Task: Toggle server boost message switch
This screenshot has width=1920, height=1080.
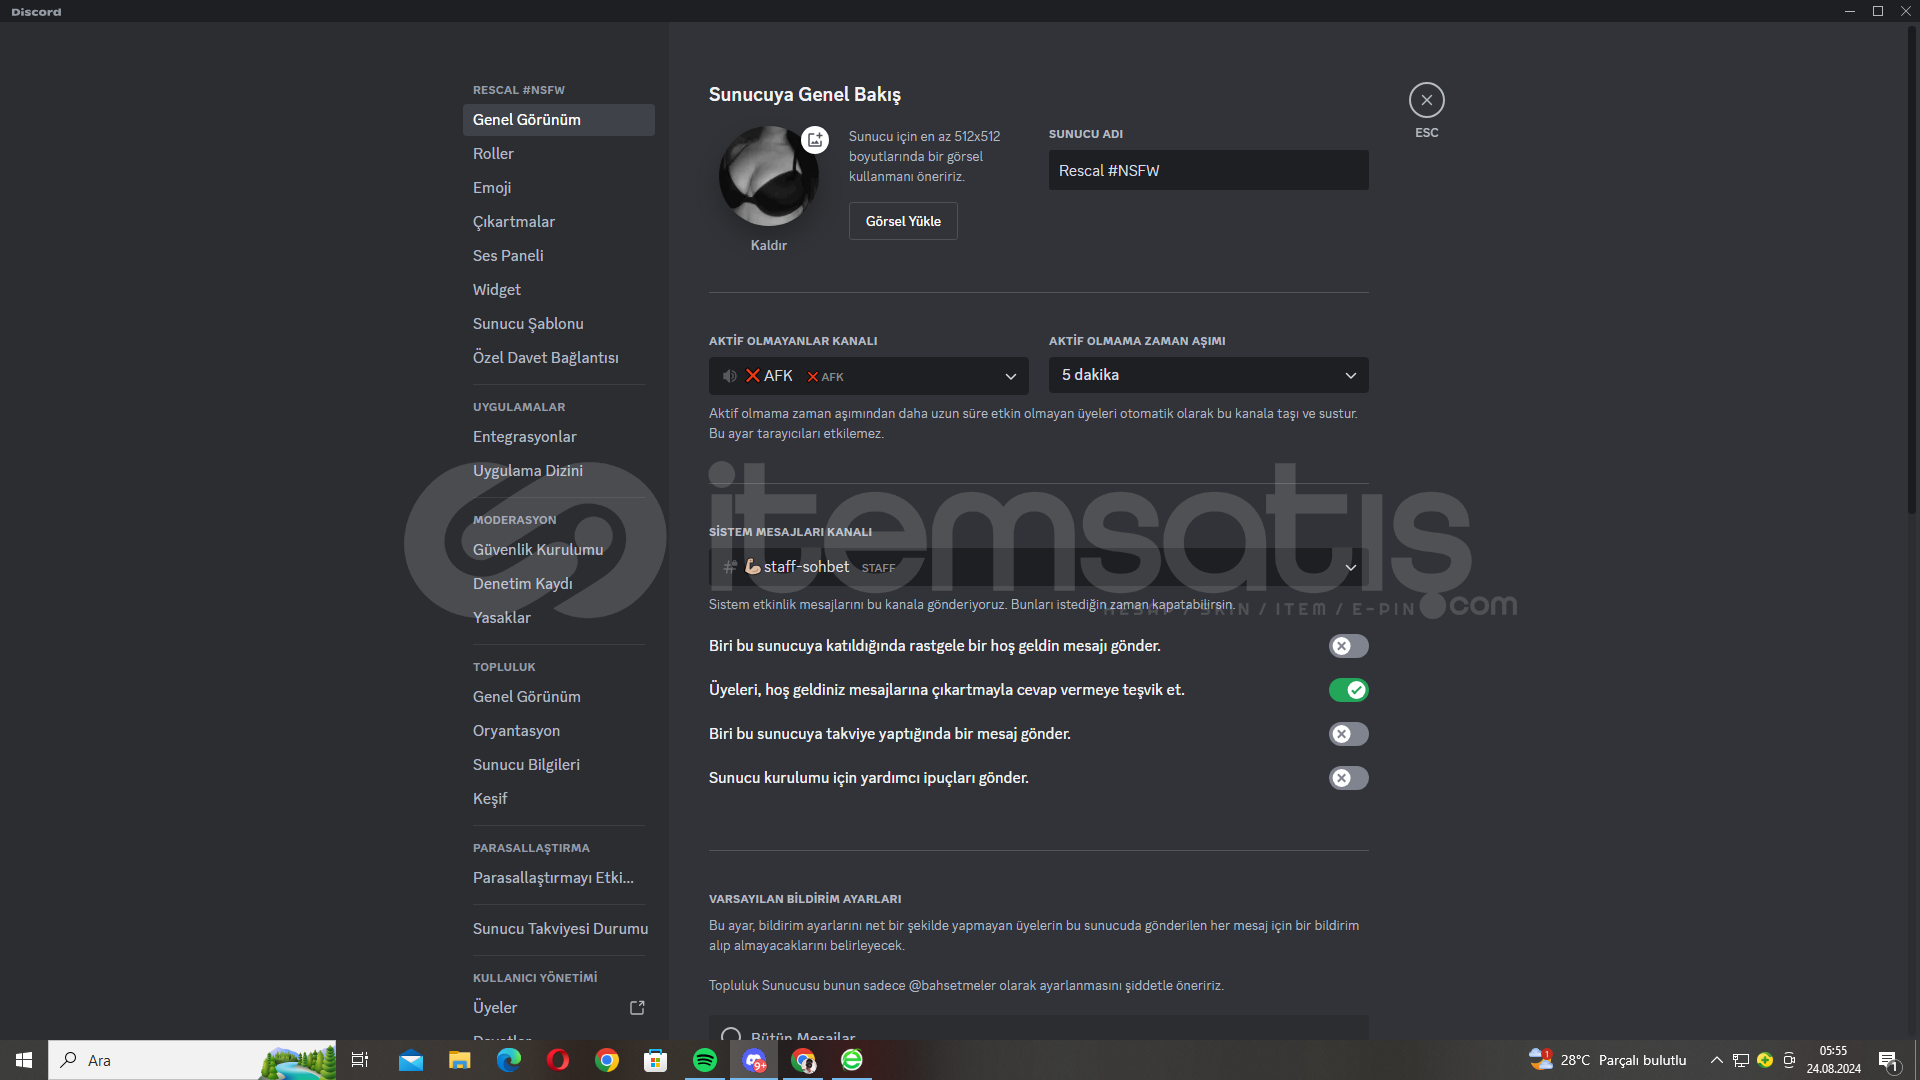Action: 1347,734
